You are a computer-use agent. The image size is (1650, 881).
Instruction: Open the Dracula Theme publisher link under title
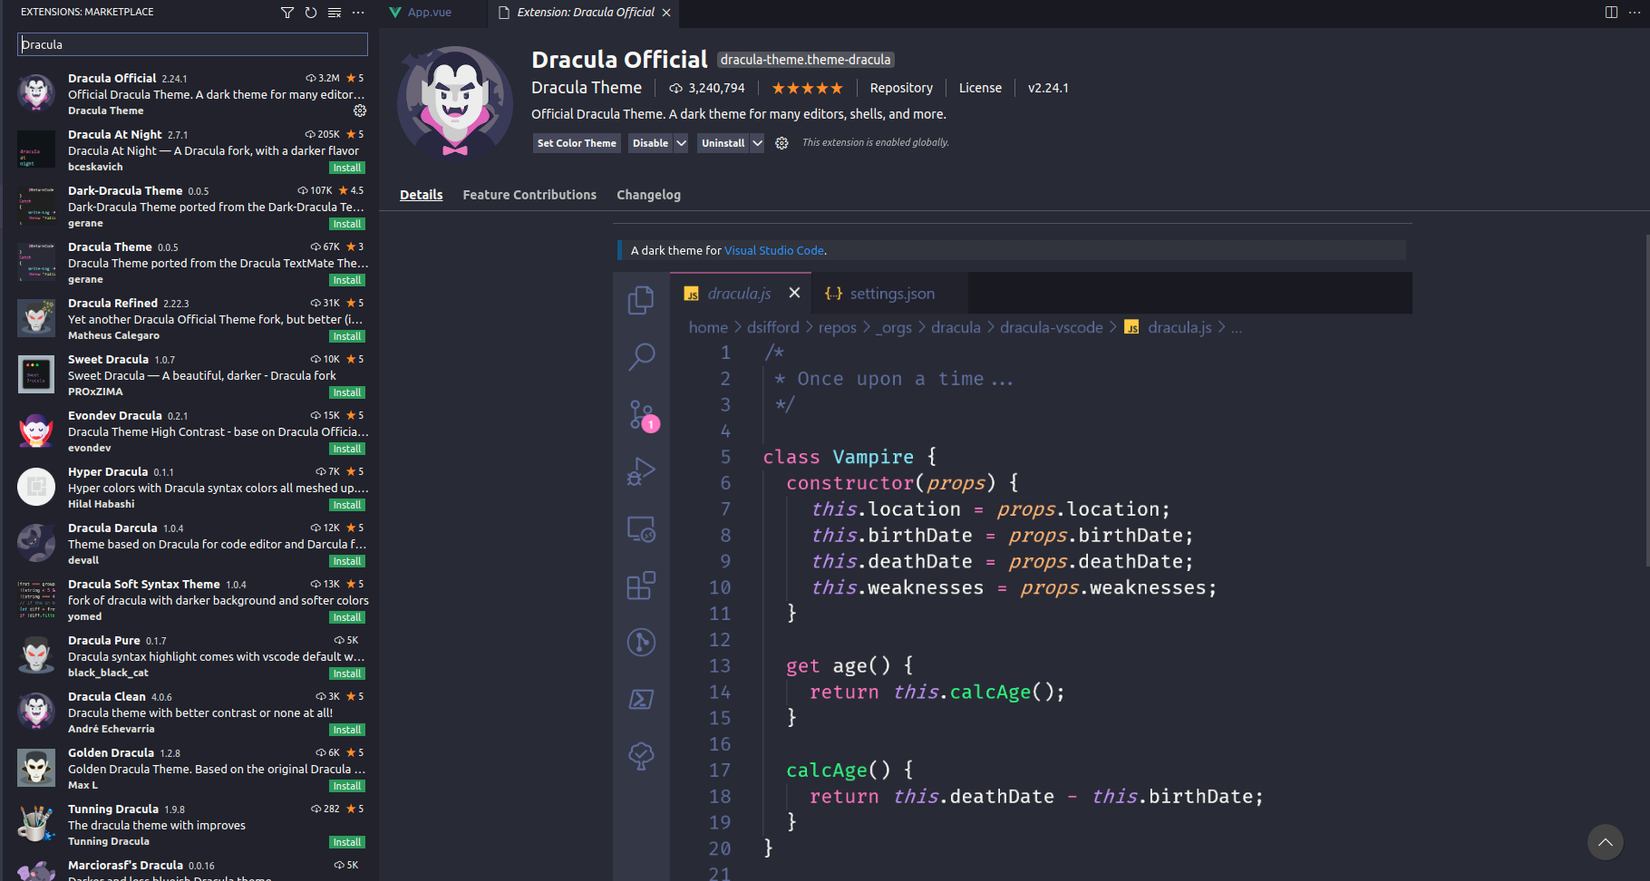(586, 88)
